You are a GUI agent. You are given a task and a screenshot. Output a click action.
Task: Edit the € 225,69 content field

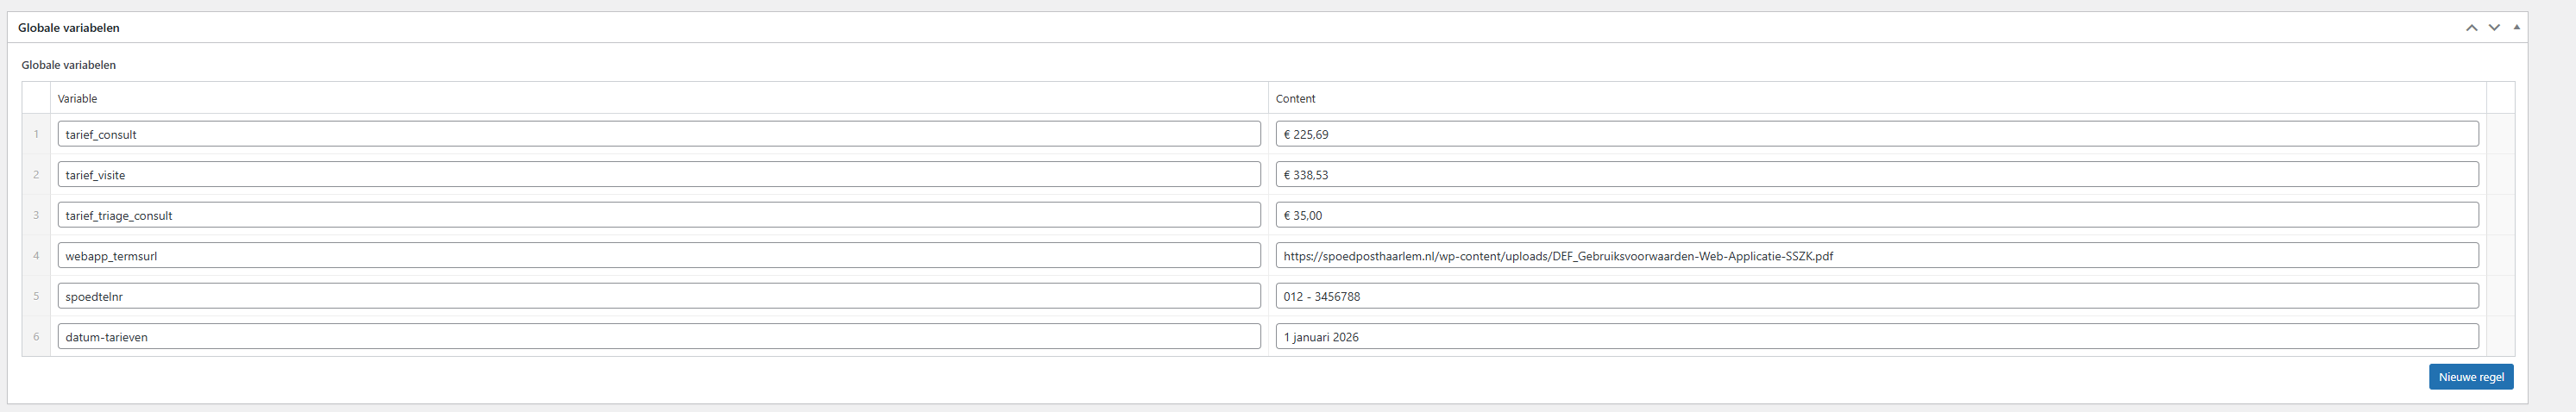tap(1876, 134)
